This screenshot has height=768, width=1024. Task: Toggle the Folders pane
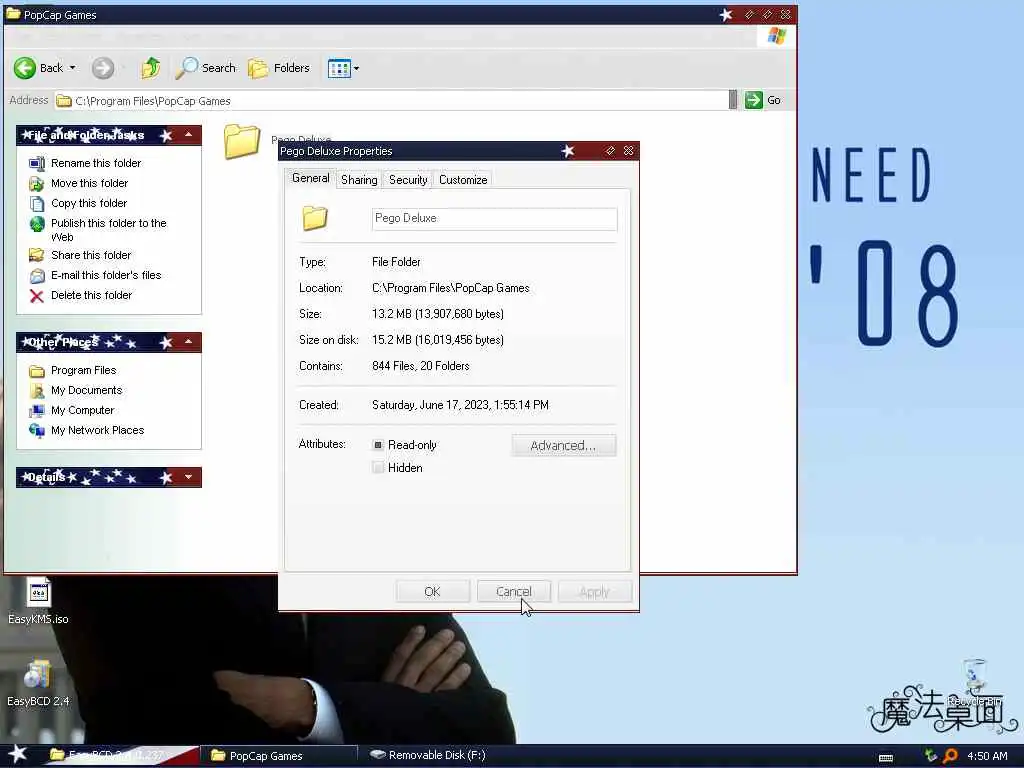(x=279, y=68)
